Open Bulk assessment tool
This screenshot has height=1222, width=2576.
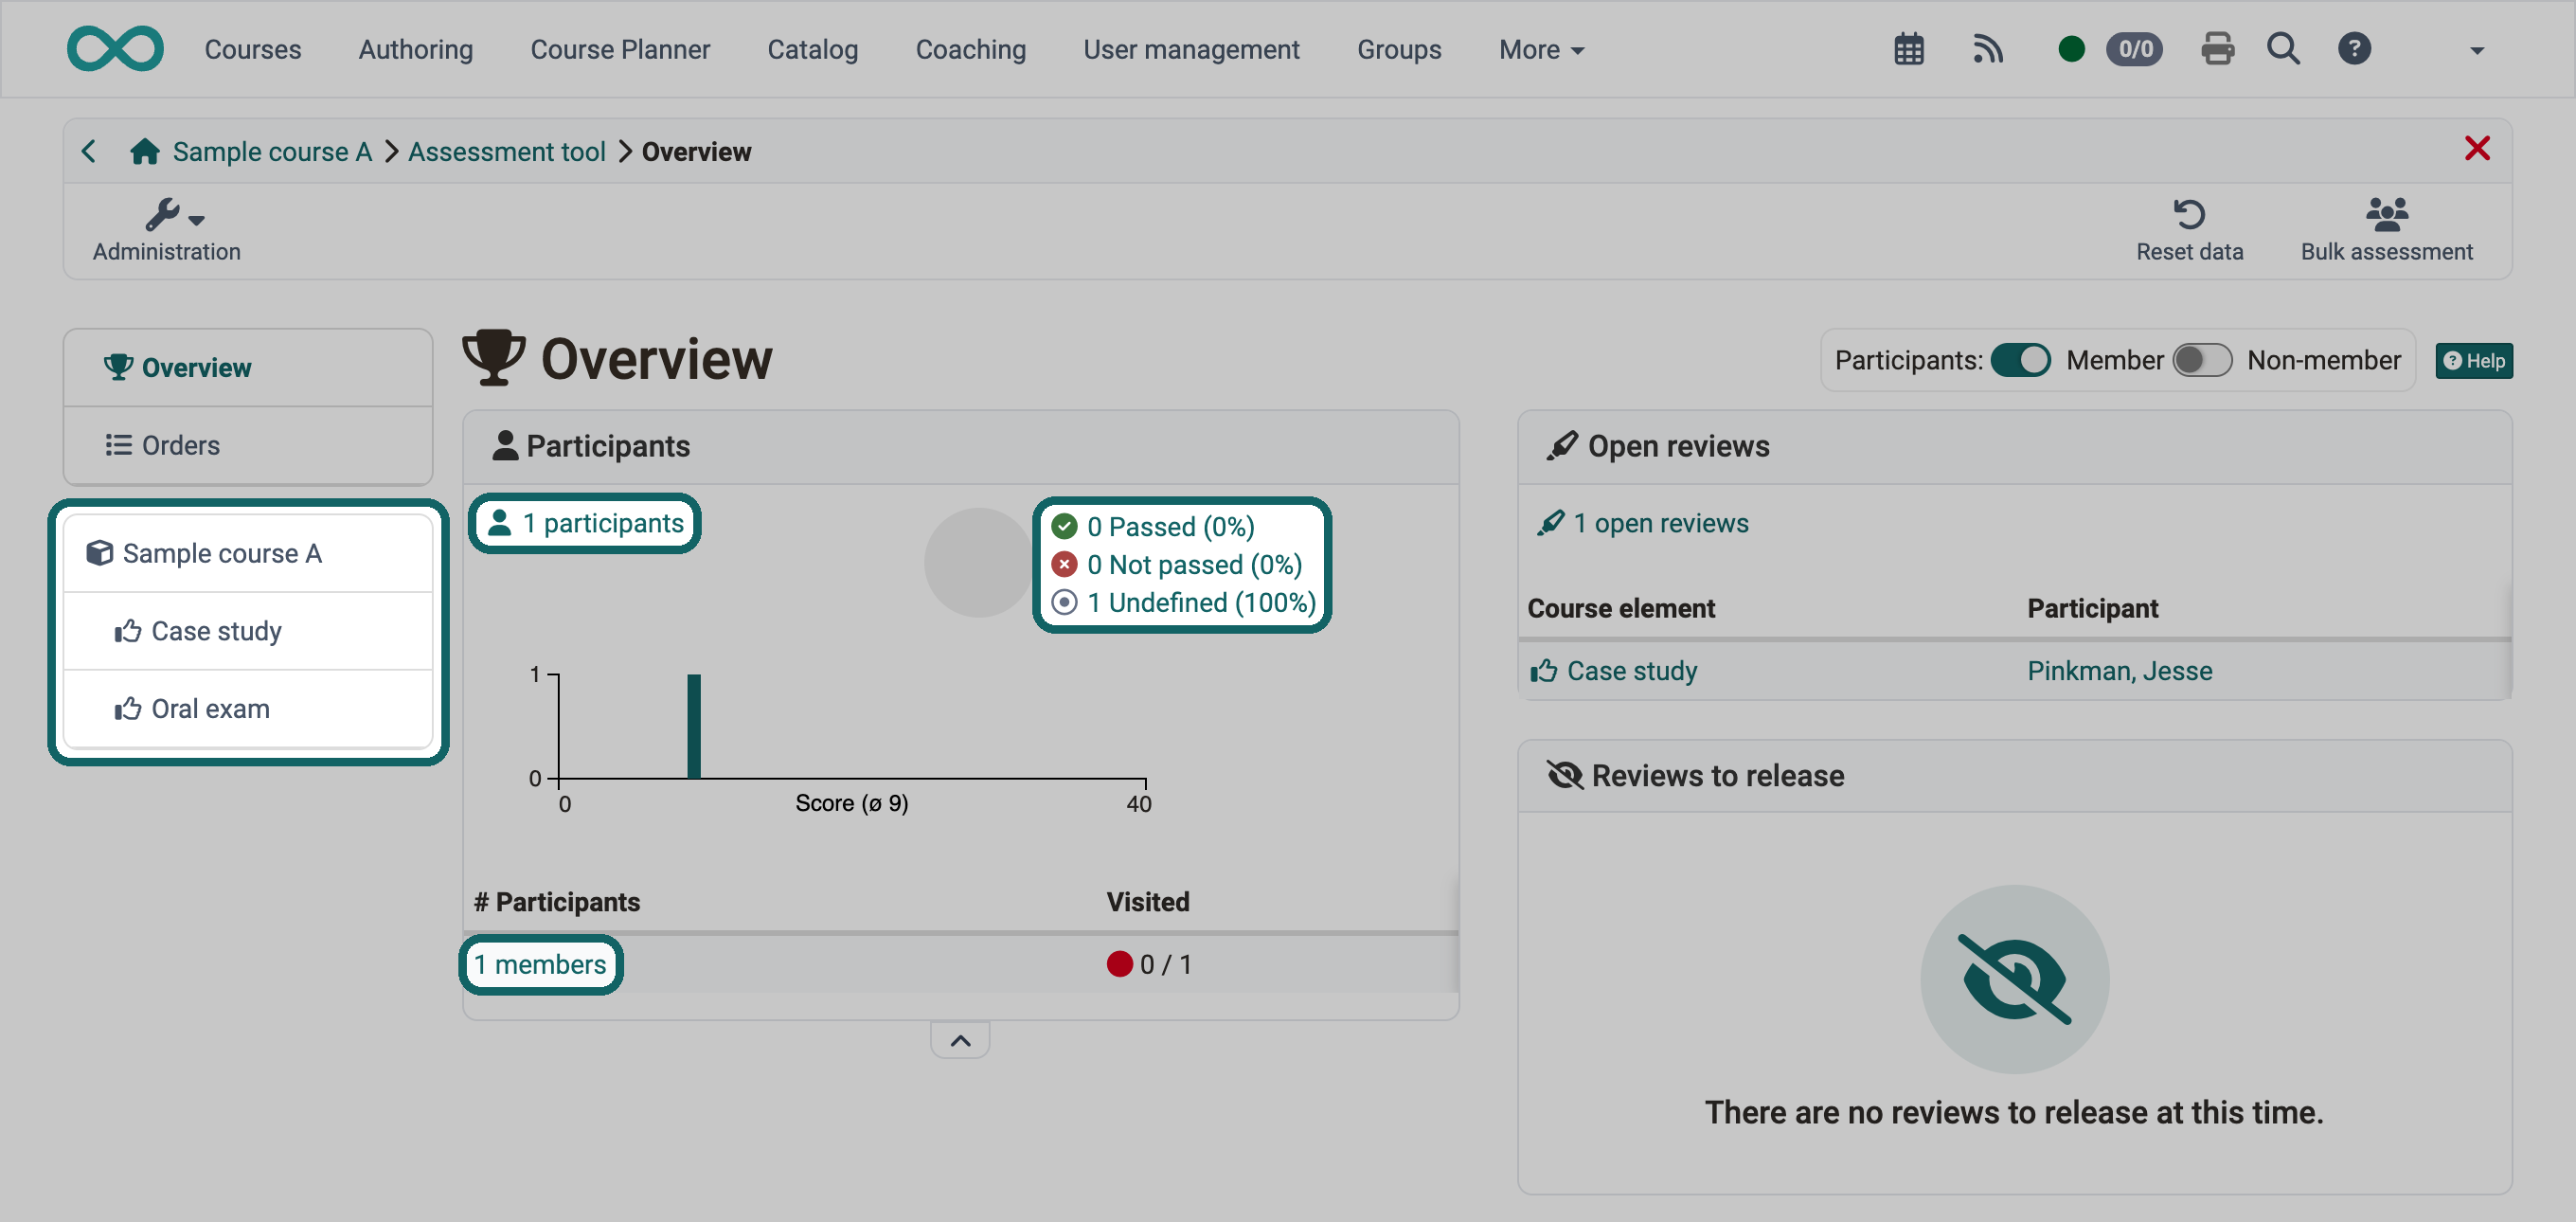pyautogui.click(x=2386, y=230)
